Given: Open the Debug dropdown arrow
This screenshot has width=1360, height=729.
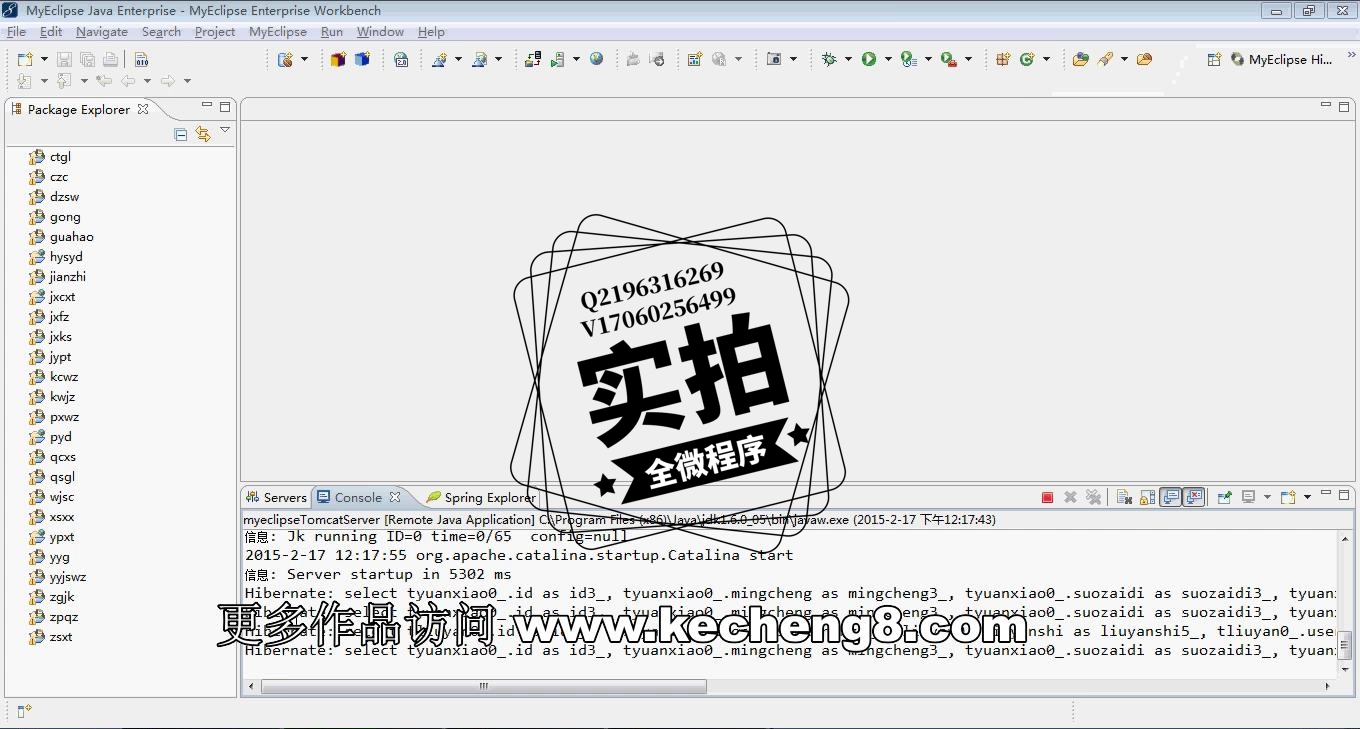Looking at the screenshot, I should (848, 60).
